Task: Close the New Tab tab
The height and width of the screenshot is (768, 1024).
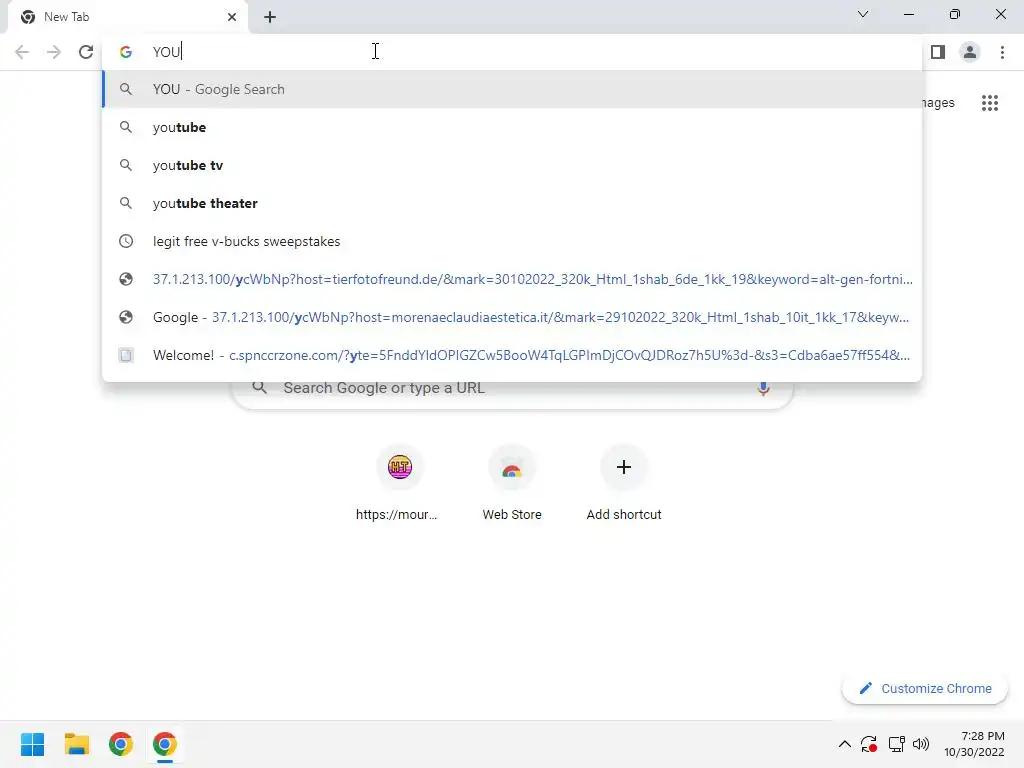Action: click(232, 17)
